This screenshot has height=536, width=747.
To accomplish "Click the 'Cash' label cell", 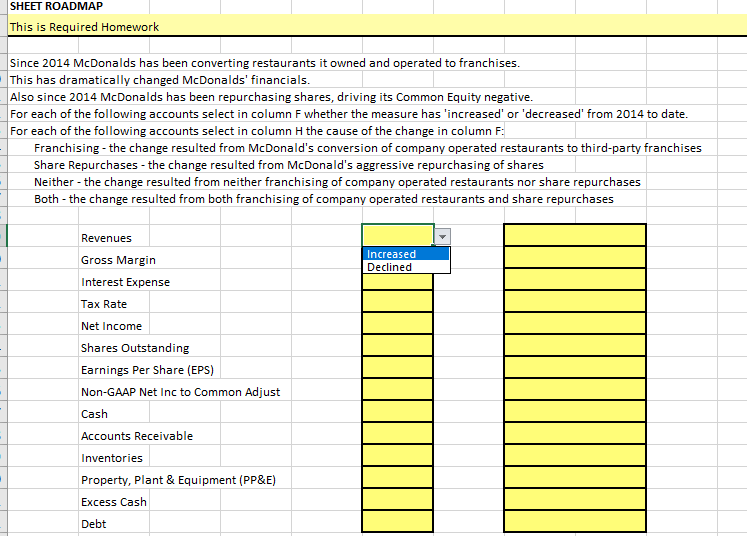I will 94,414.
